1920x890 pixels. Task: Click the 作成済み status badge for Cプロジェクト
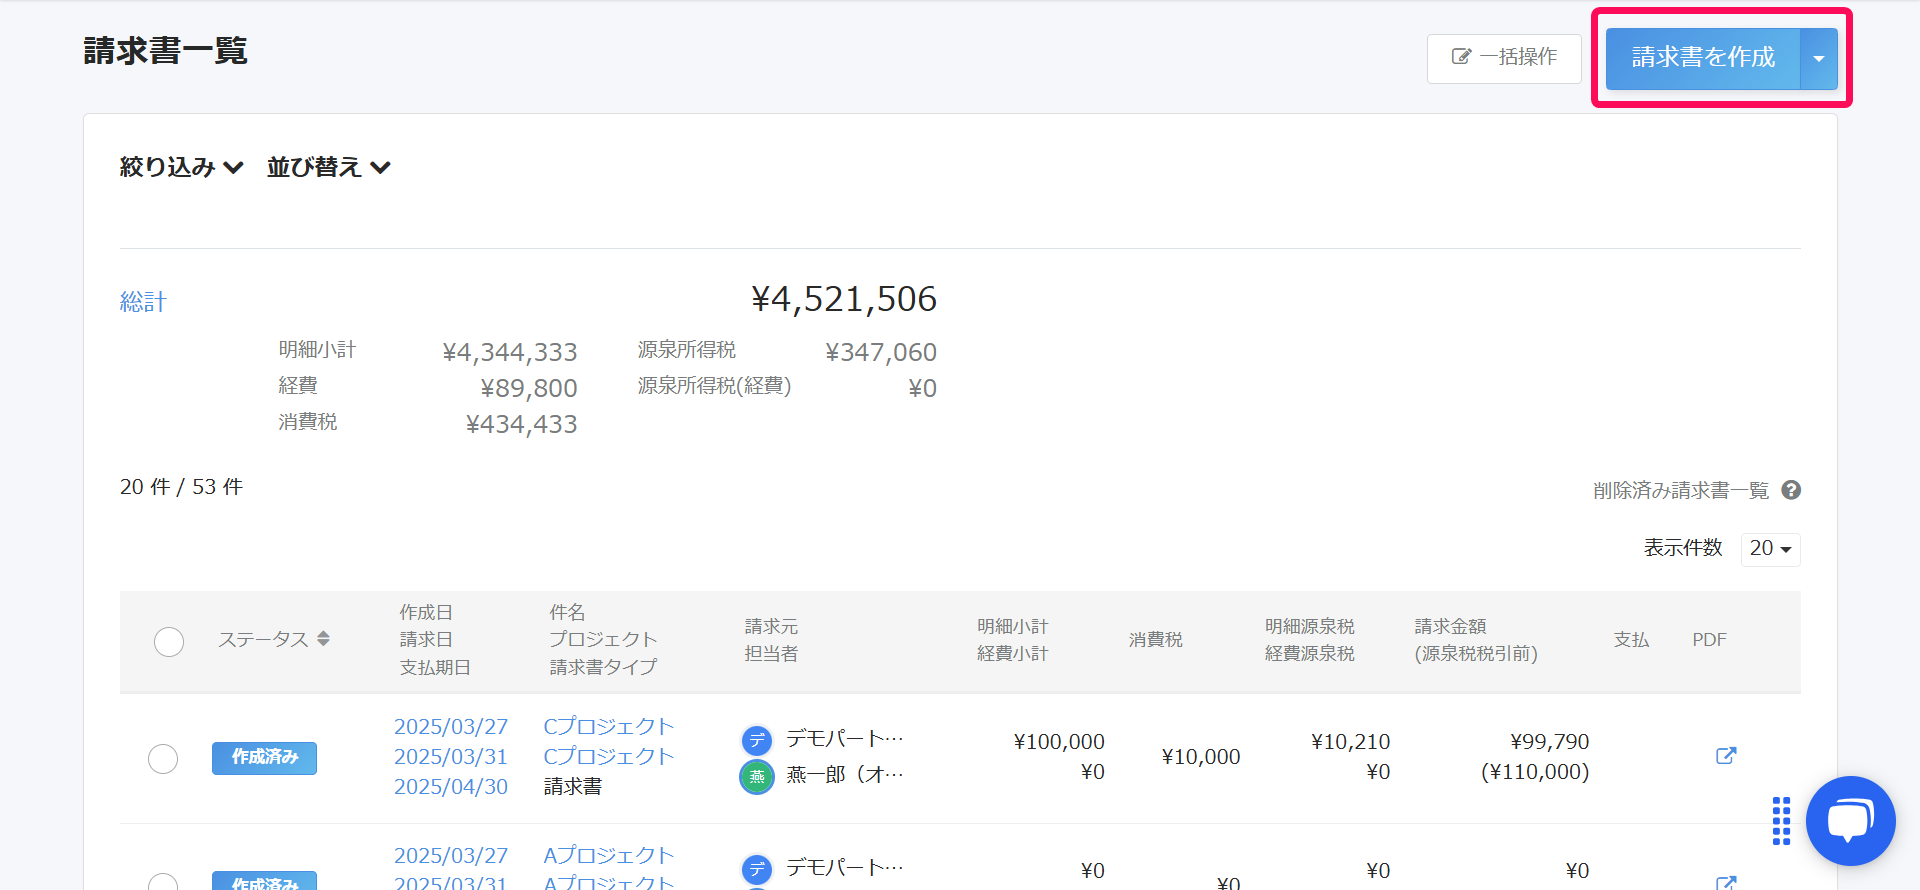coord(264,758)
